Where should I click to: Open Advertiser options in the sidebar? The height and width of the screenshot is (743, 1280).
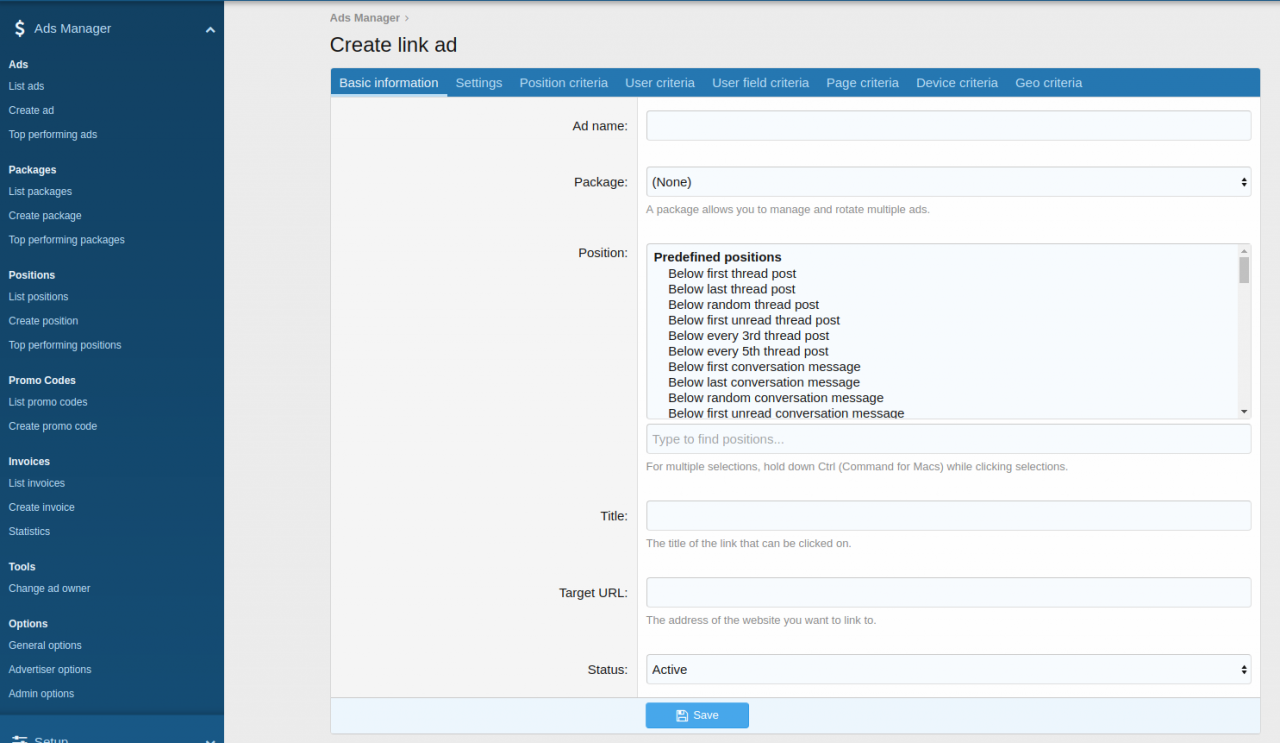click(49, 669)
